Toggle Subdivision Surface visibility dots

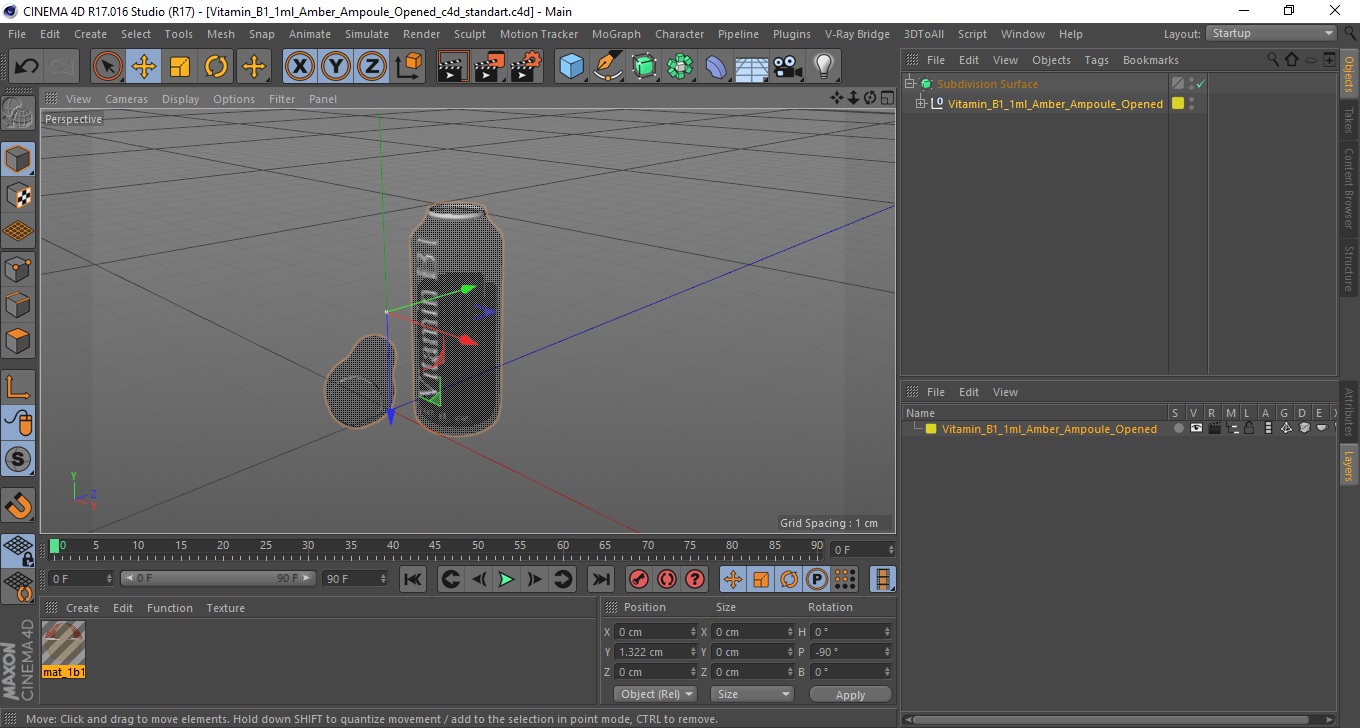click(x=1191, y=84)
